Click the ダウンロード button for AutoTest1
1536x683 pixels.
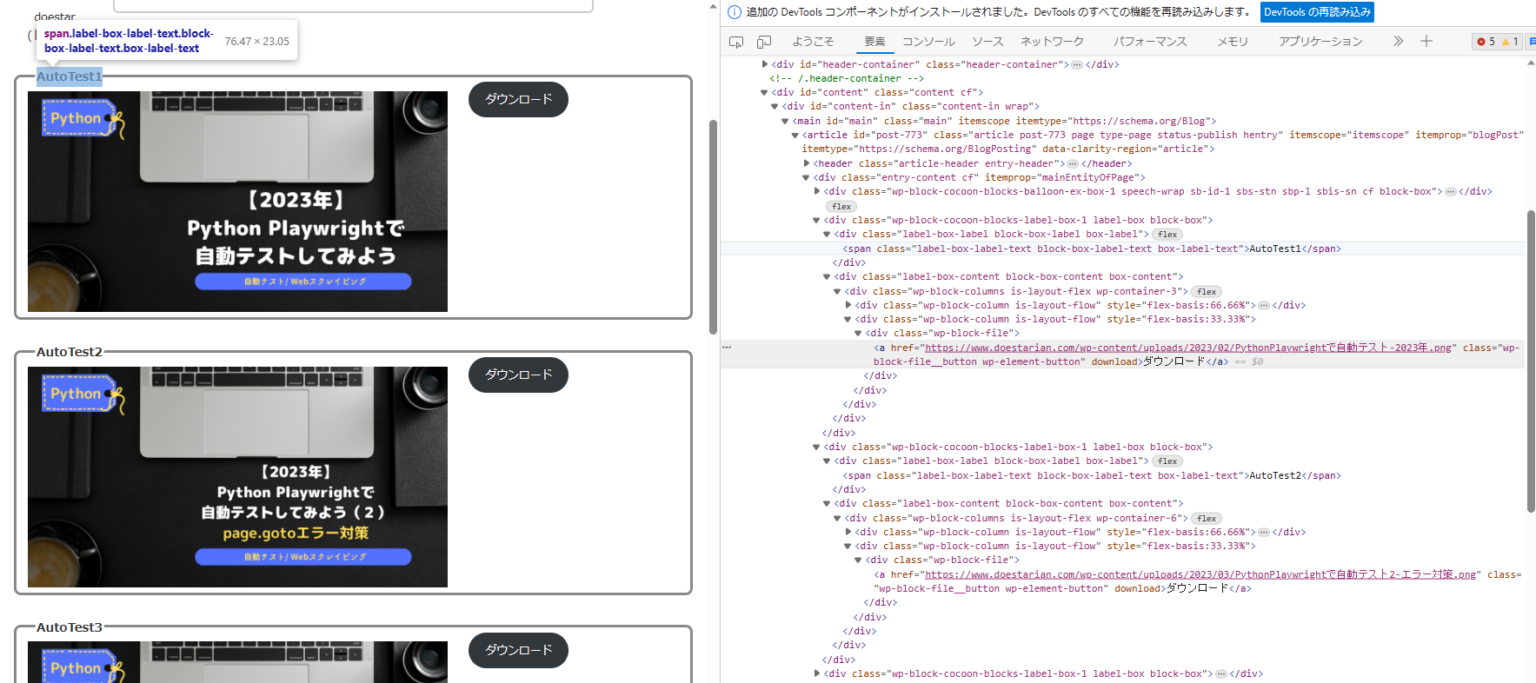coord(517,99)
